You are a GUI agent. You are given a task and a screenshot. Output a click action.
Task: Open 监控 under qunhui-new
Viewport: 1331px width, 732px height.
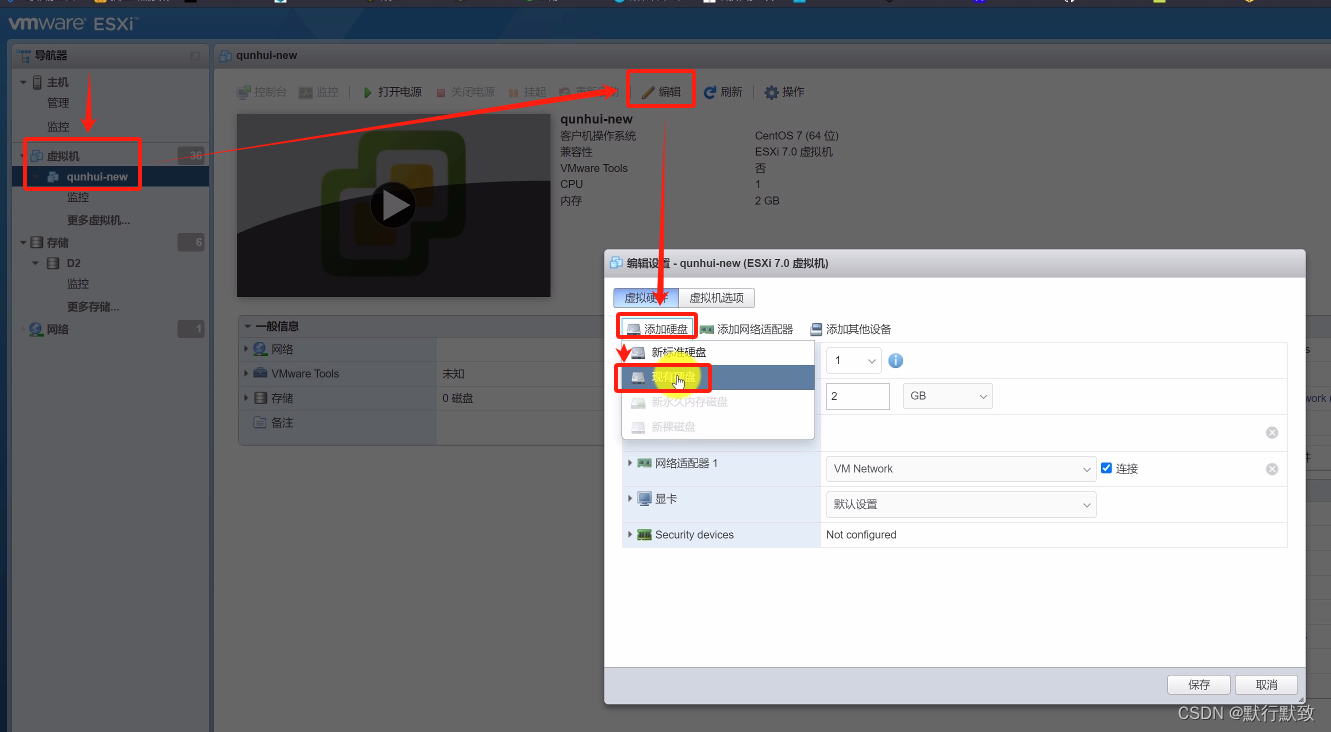[78, 198]
